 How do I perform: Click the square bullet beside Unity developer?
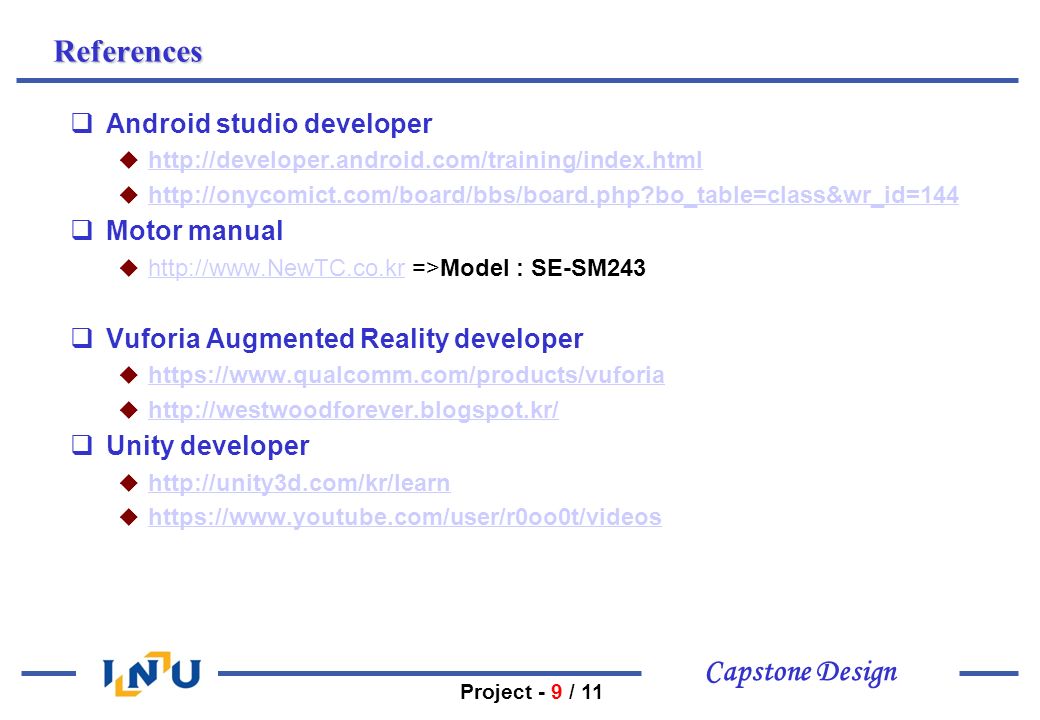pos(82,445)
